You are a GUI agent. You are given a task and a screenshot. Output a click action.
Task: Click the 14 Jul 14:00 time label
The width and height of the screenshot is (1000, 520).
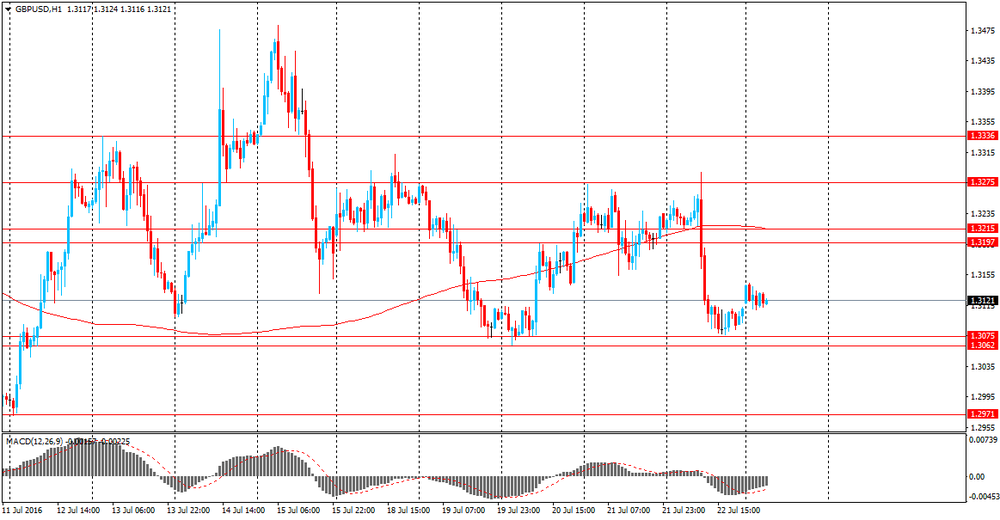(x=244, y=510)
